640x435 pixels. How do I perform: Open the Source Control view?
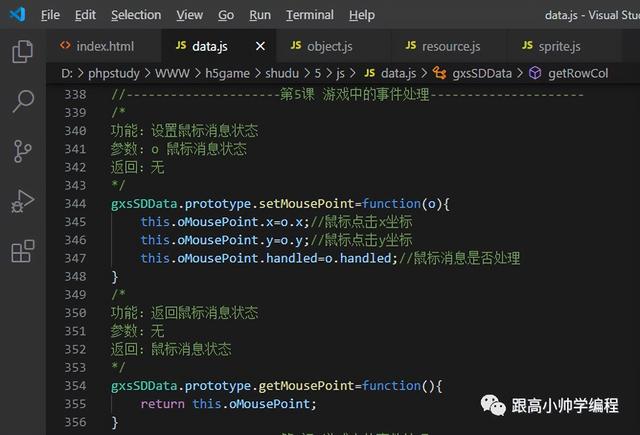point(22,151)
